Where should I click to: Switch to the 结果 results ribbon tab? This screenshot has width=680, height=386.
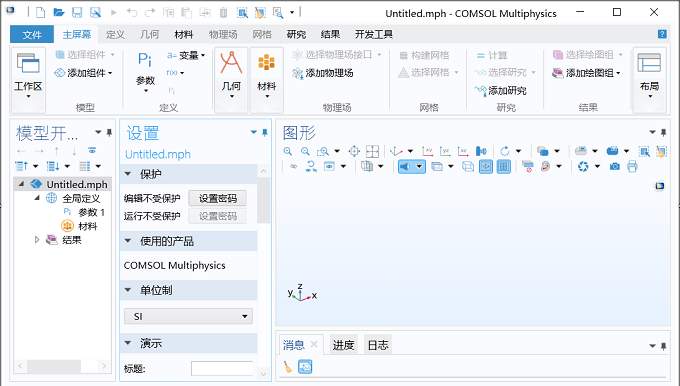[330, 34]
